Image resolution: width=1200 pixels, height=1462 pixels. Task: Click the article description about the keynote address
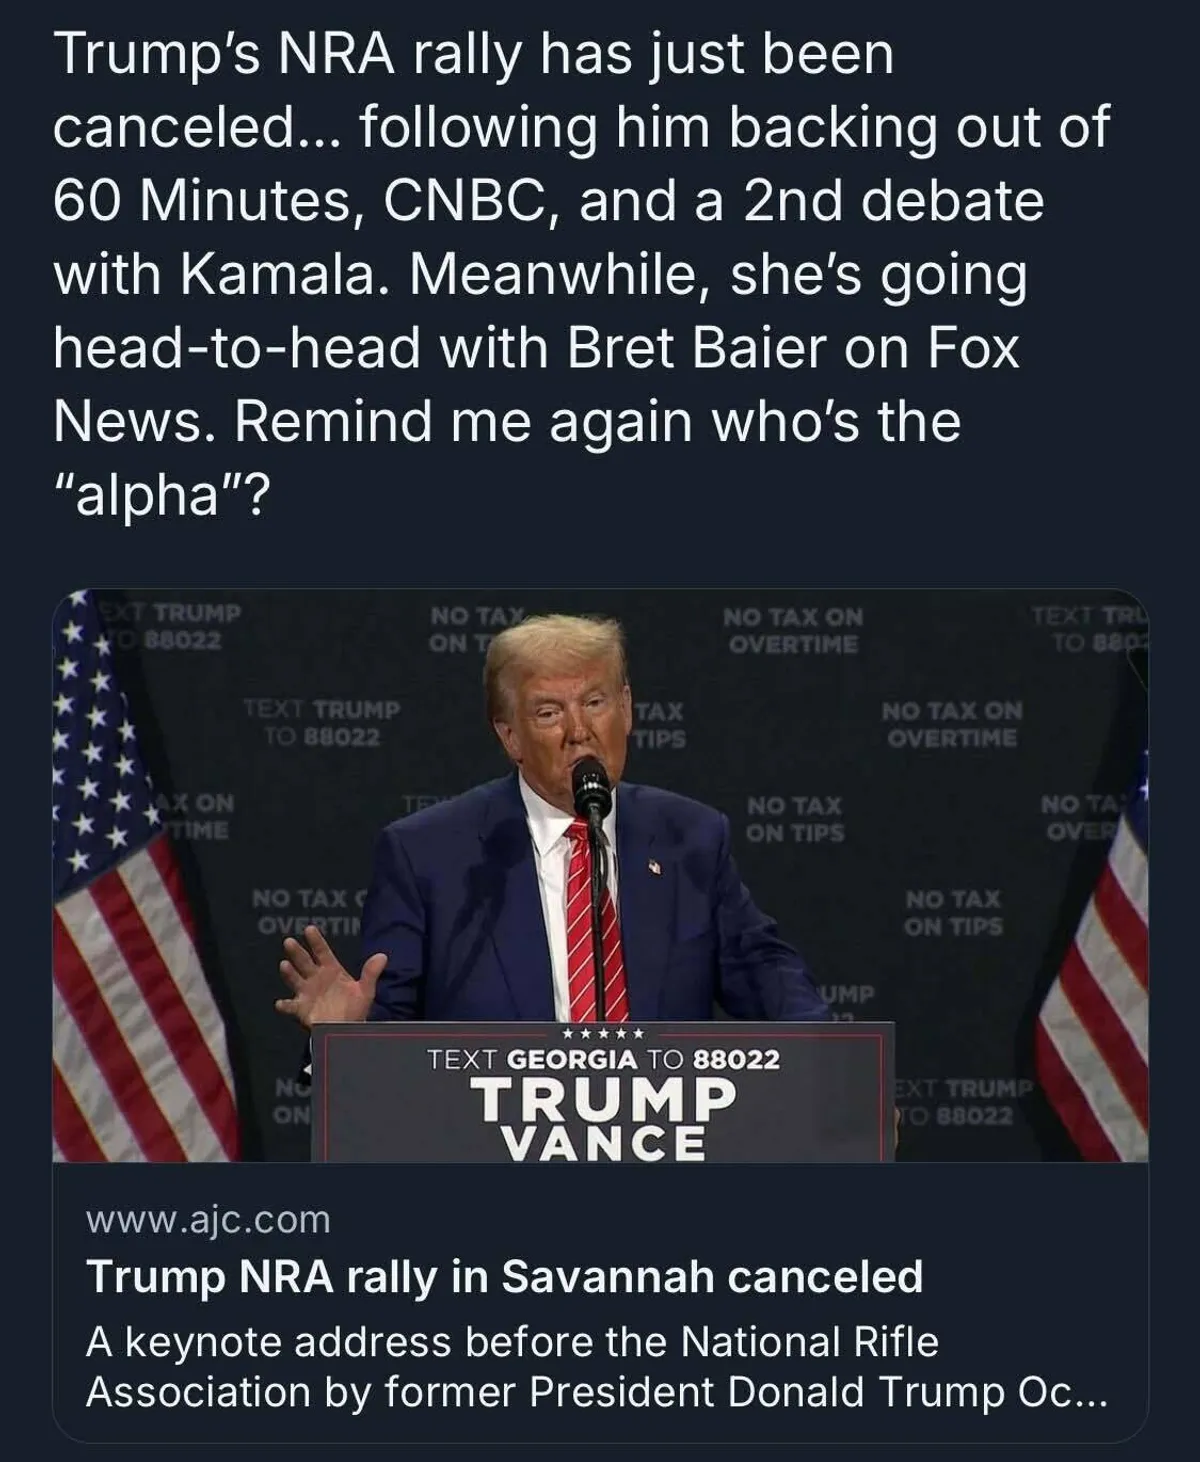(x=596, y=1366)
